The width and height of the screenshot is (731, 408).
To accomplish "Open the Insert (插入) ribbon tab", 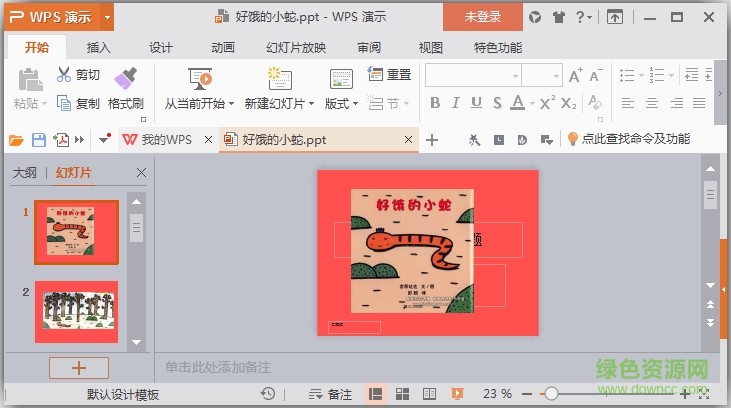I will pyautogui.click(x=99, y=47).
